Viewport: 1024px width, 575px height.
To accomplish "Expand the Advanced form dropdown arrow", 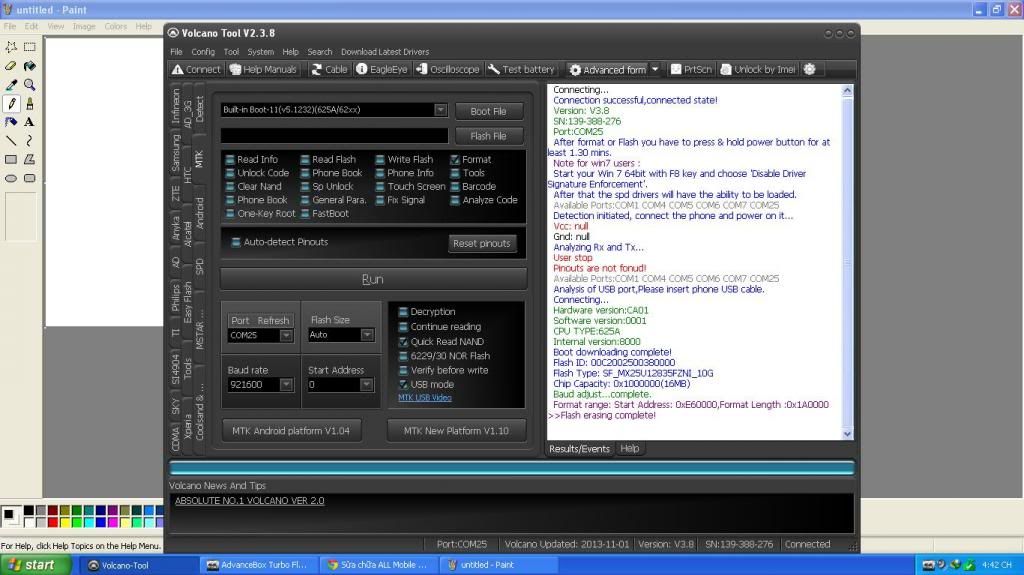I will [655, 69].
